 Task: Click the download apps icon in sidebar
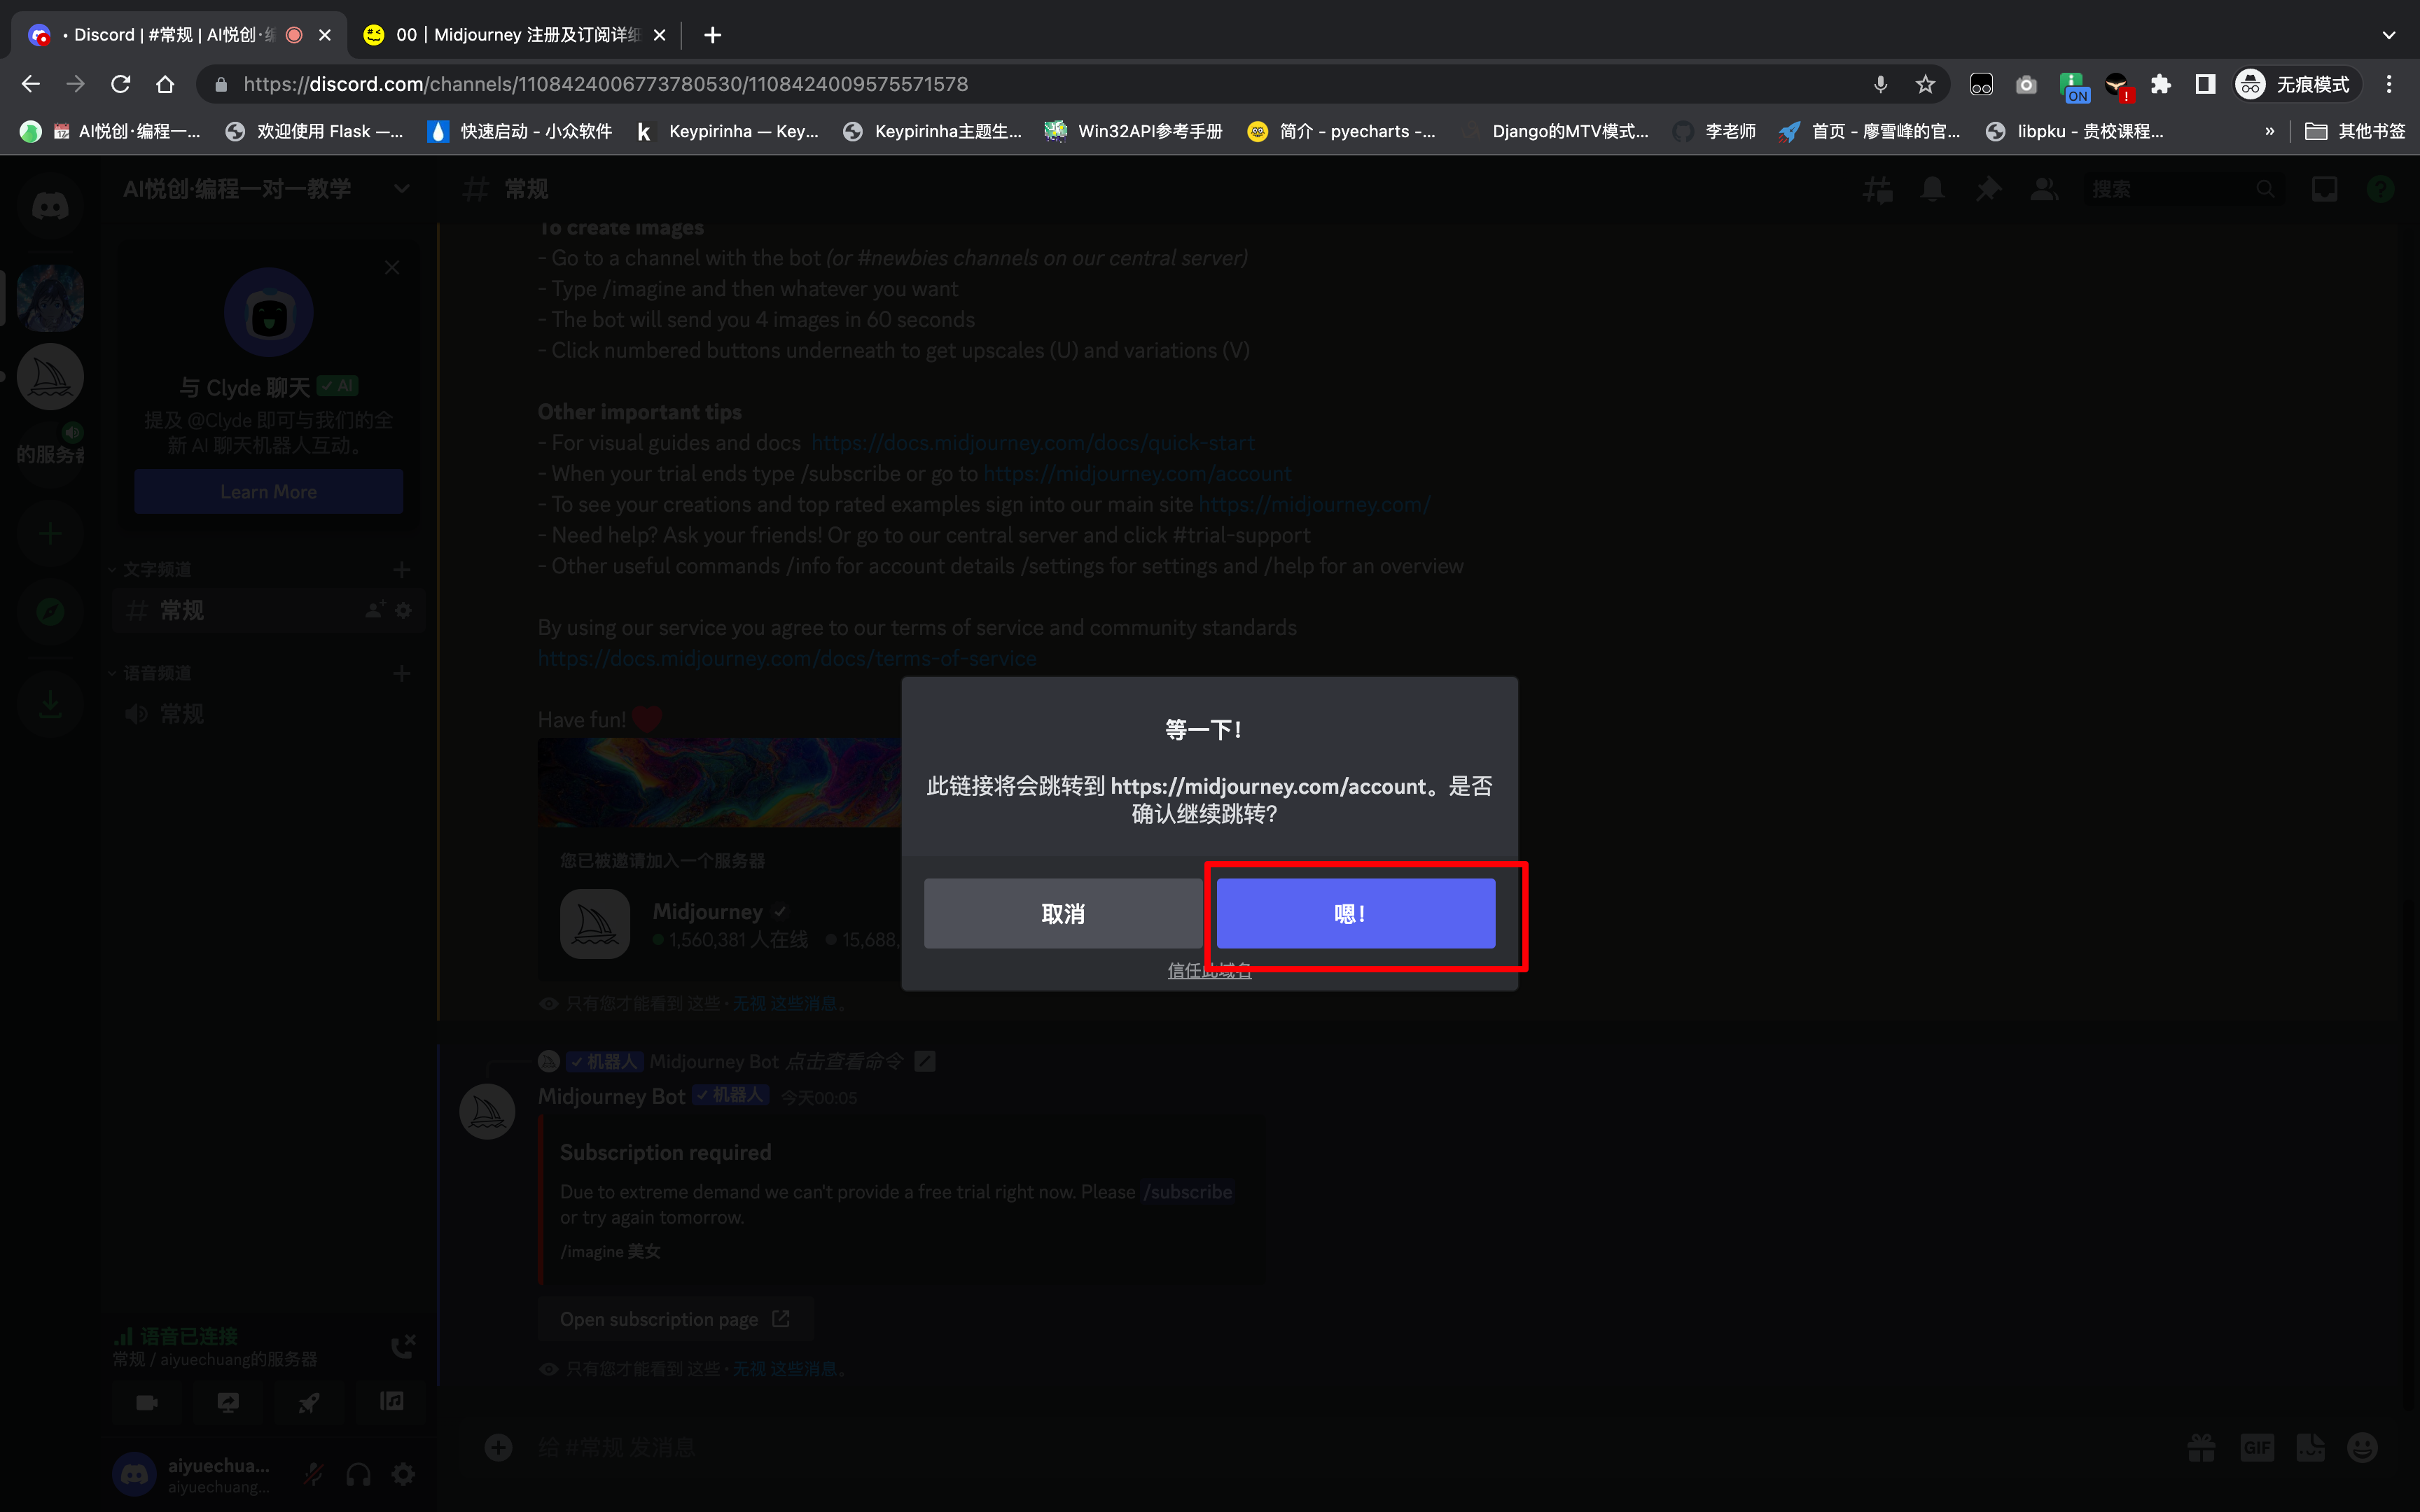tap(50, 705)
